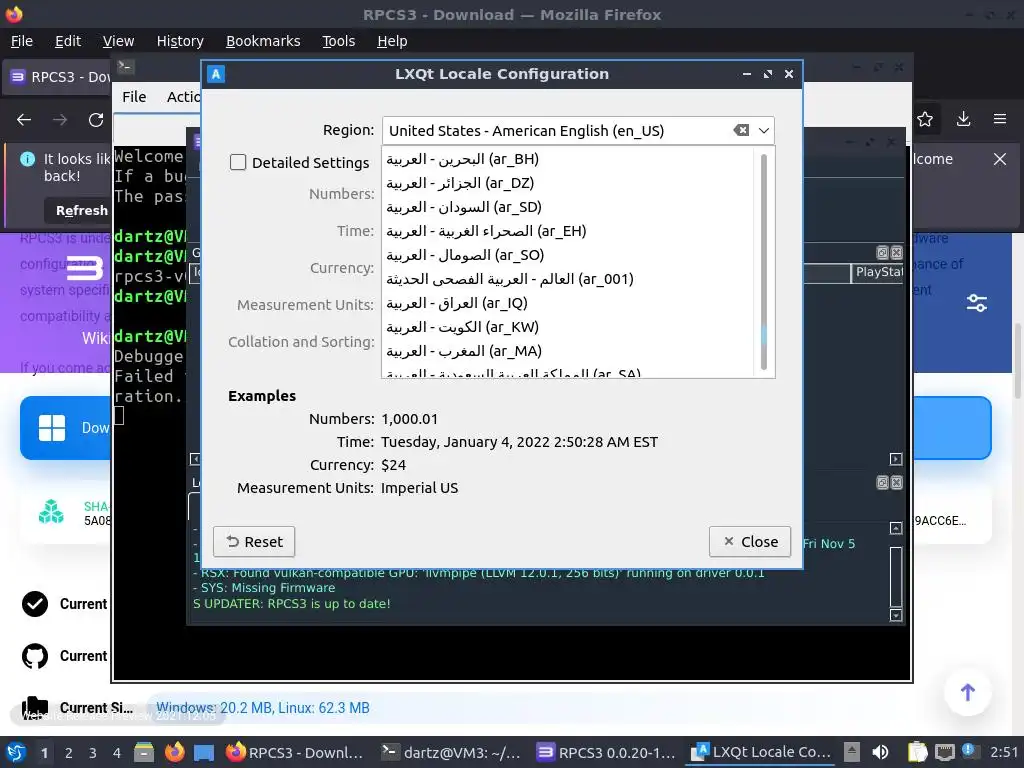Open Firefox File menu
1024x768 pixels.
22,41
